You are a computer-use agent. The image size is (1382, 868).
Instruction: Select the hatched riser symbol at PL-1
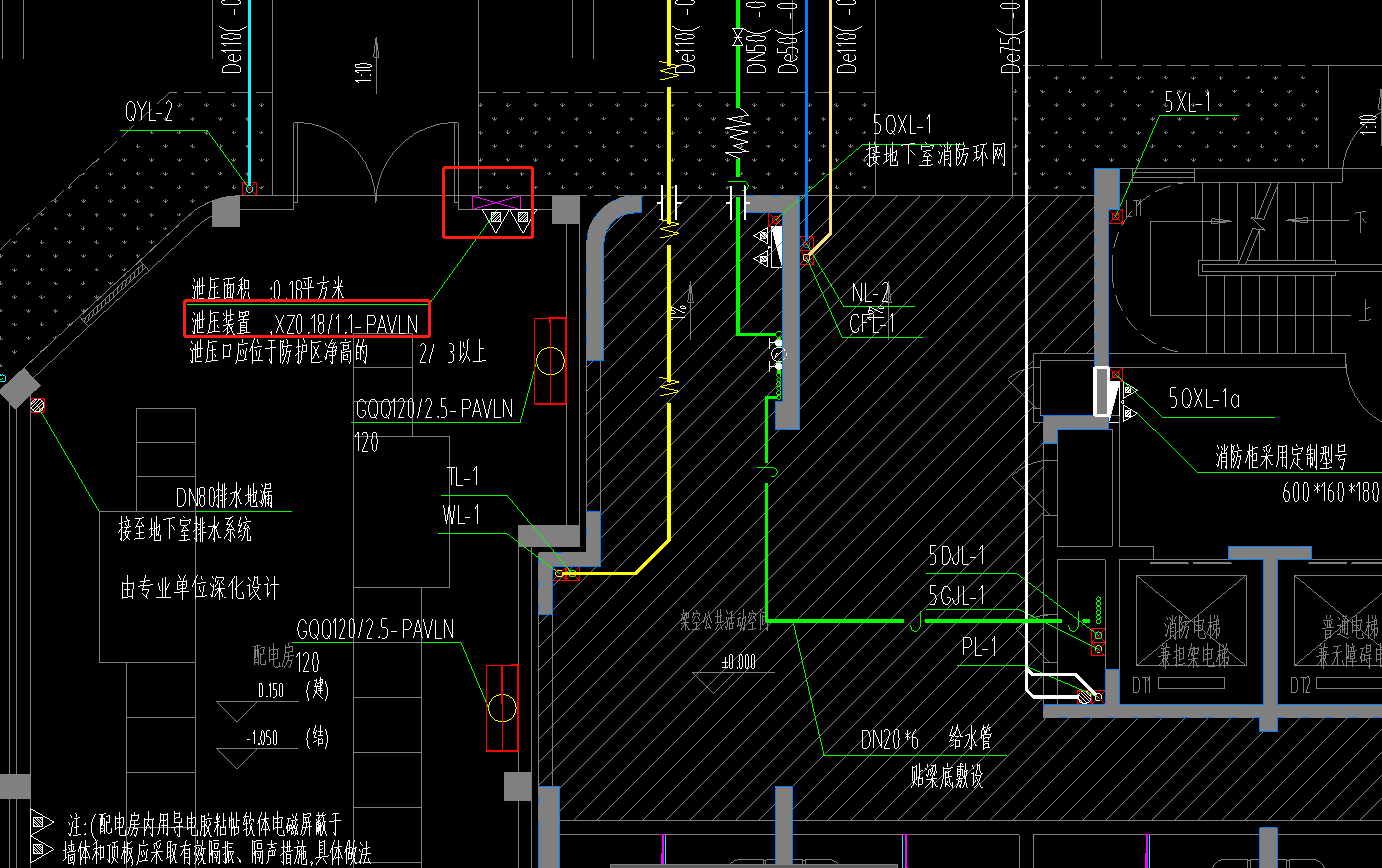coord(1084,698)
